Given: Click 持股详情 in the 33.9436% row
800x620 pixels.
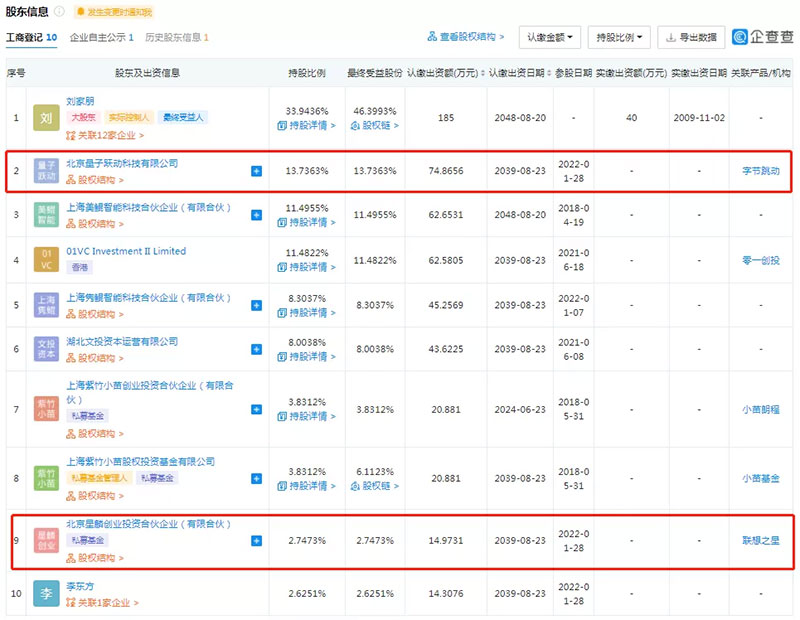Looking at the screenshot, I should tap(306, 126).
